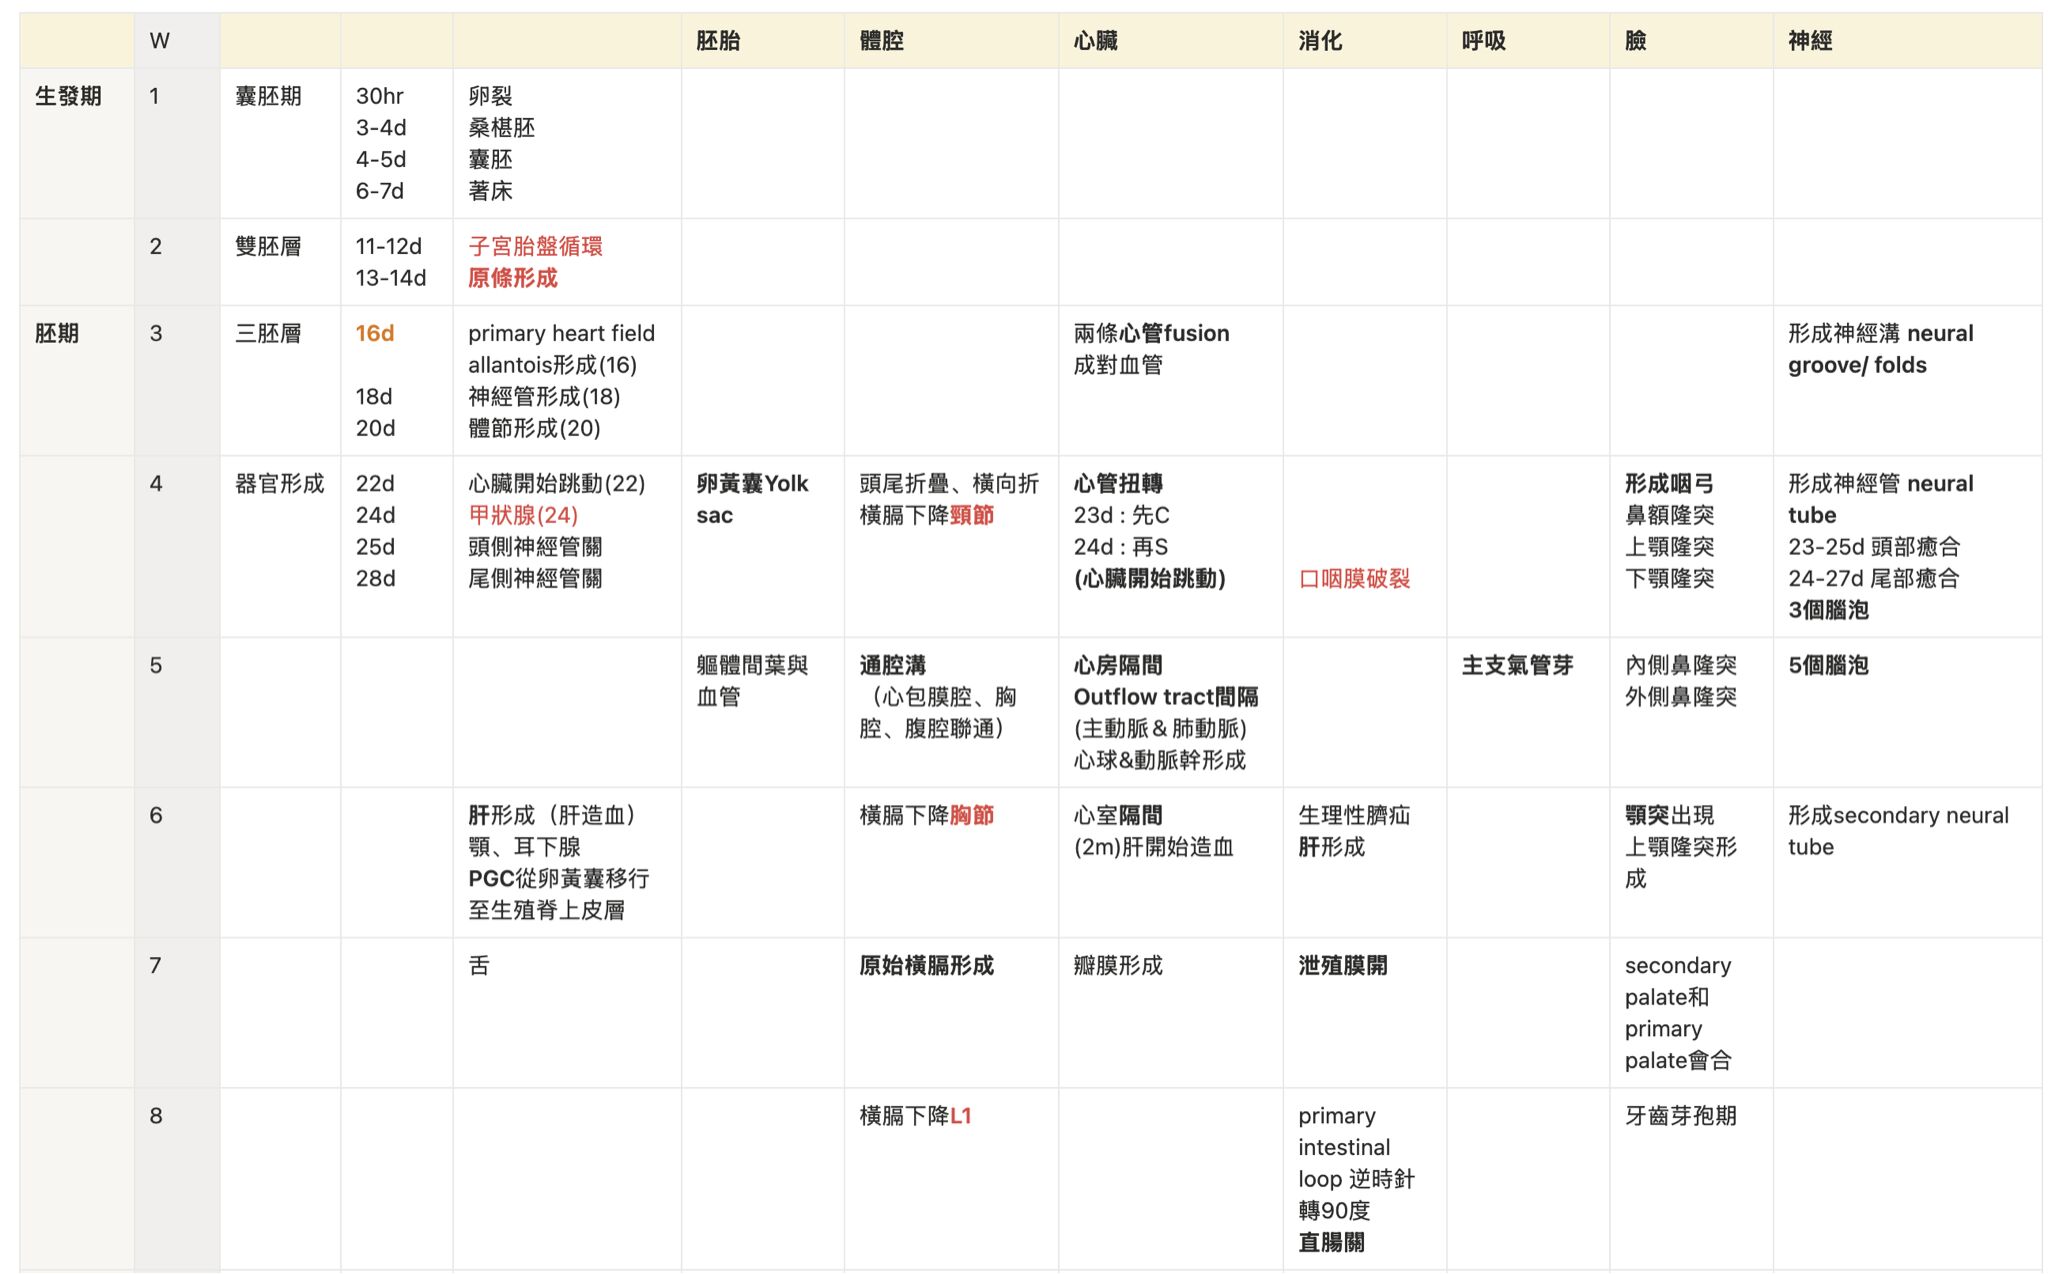The height and width of the screenshot is (1274, 2048).
Task: Click the 神經 column header
Action: click(x=1809, y=41)
